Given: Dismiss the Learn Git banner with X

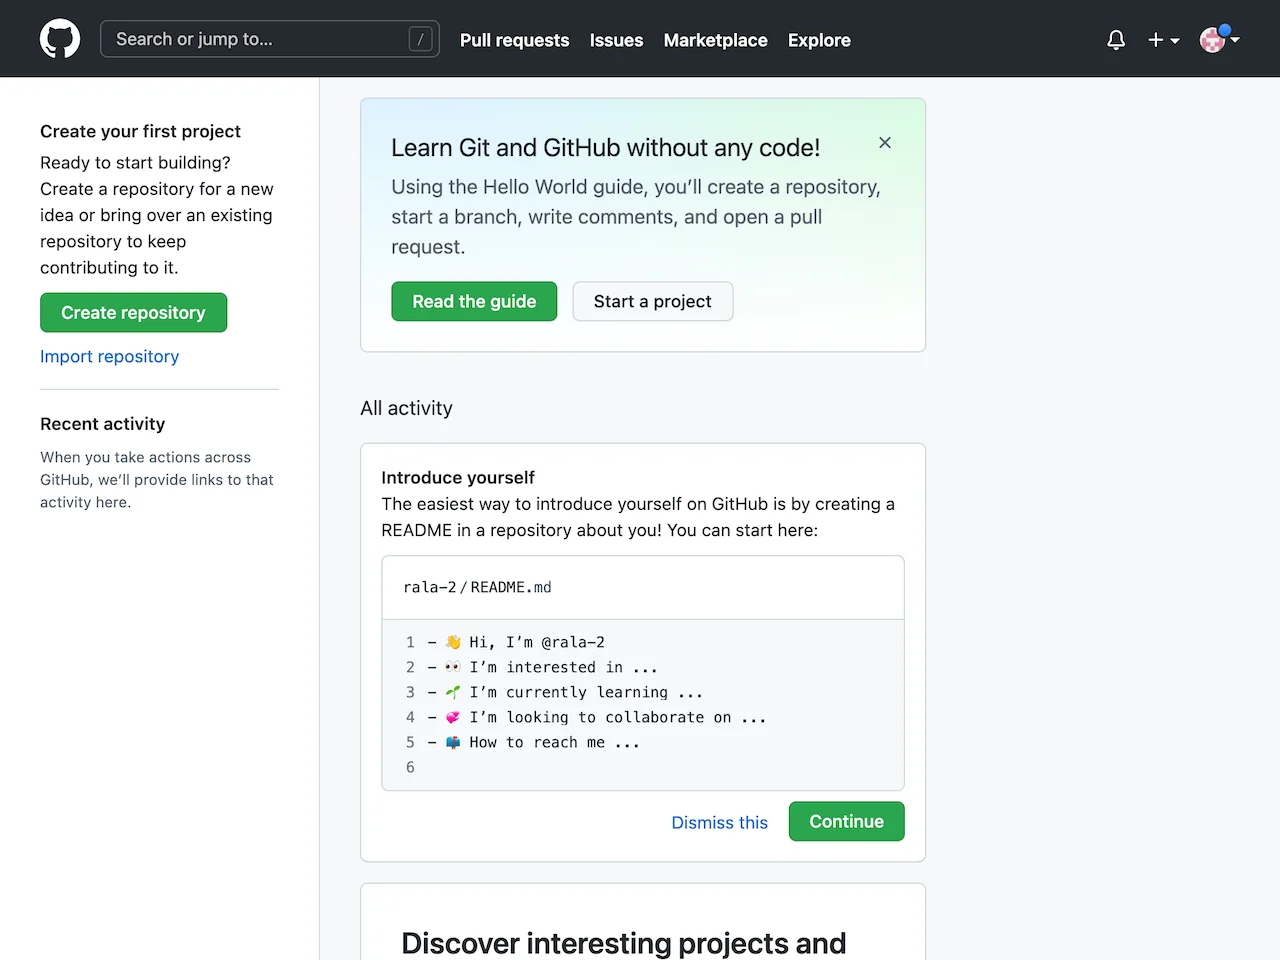Looking at the screenshot, I should tap(884, 142).
